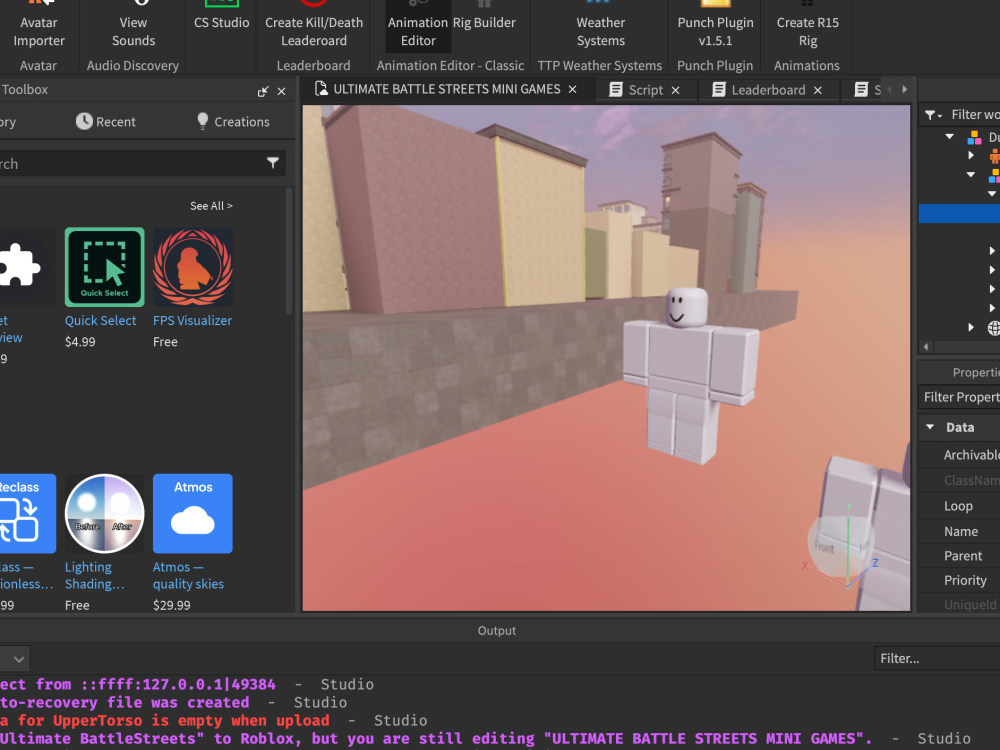Click the Explorer horizontal scroll left arrow

pos(926,347)
